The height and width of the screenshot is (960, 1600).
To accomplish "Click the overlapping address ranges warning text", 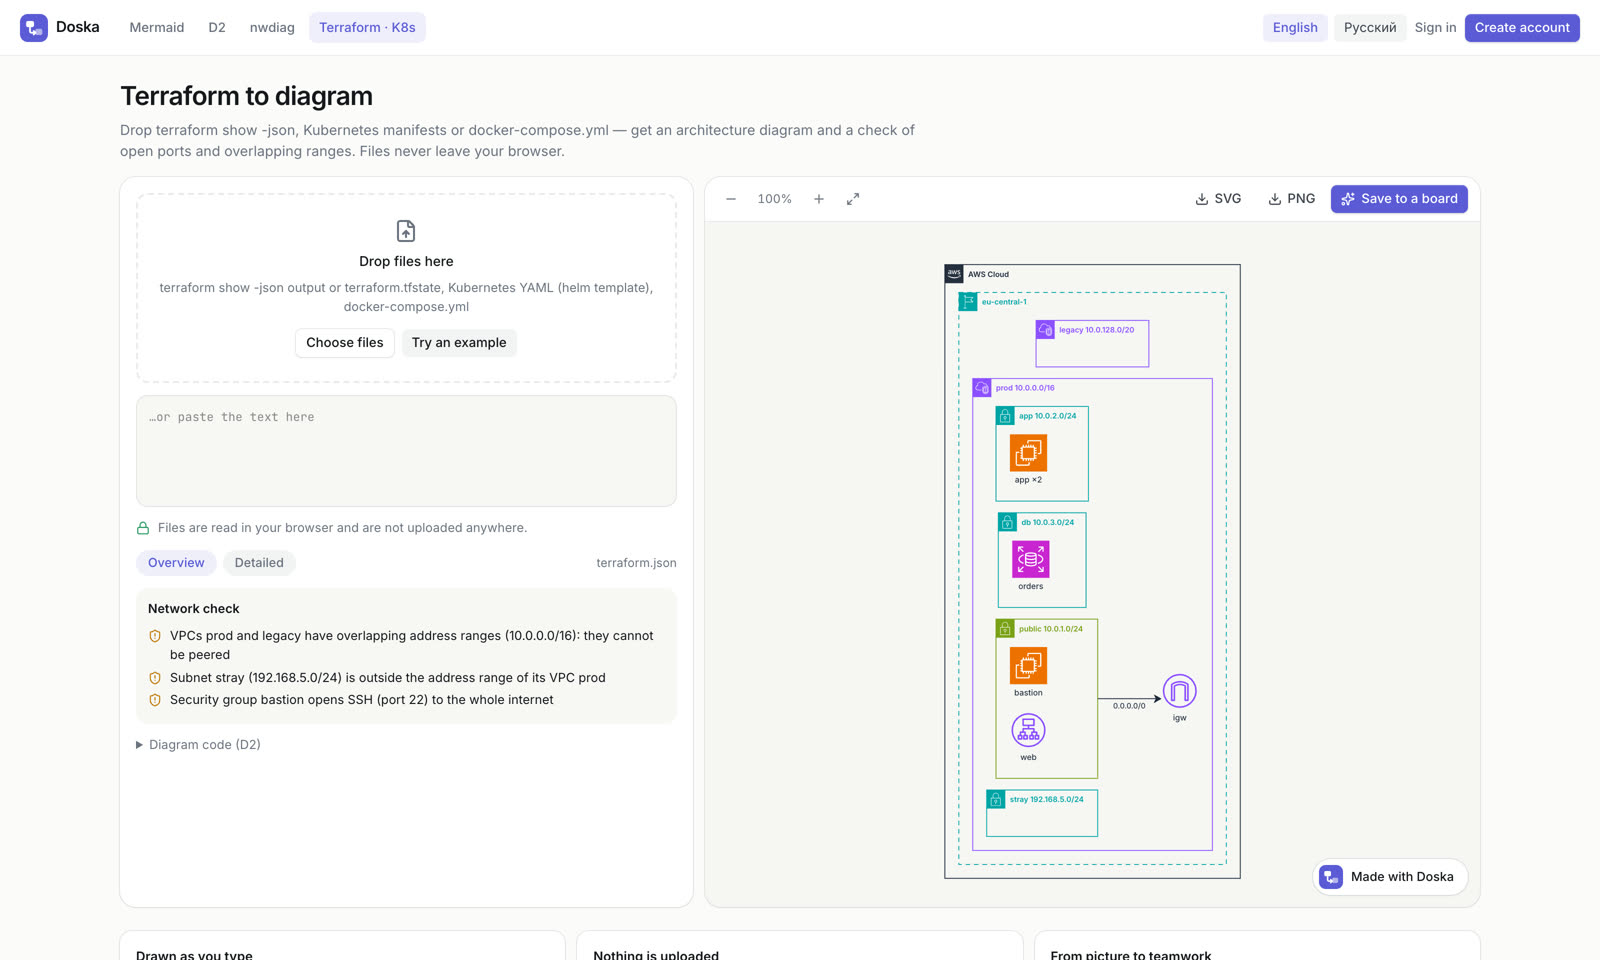I will click(x=412, y=645).
